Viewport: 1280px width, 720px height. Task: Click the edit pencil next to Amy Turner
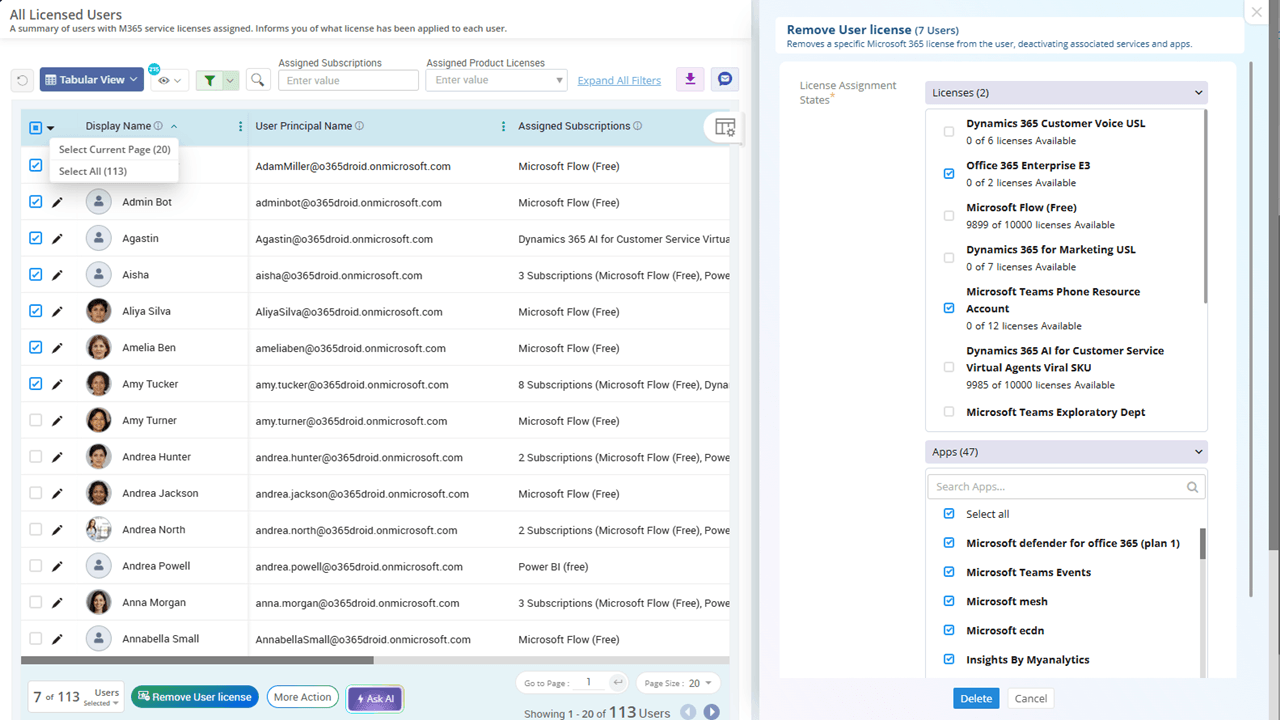point(57,421)
